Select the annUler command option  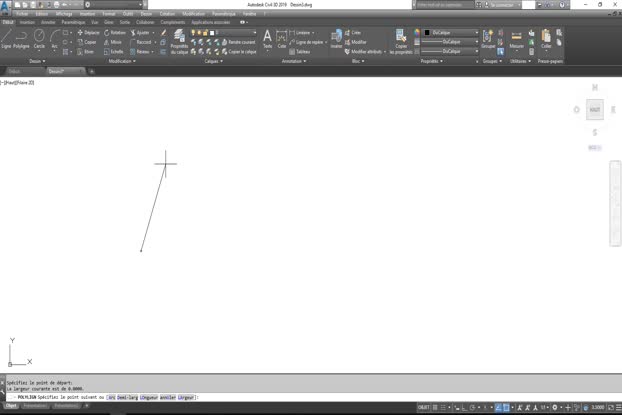point(168,397)
